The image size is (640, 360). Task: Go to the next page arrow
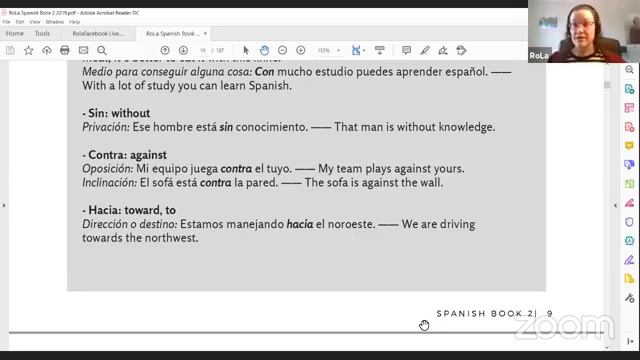click(183, 50)
